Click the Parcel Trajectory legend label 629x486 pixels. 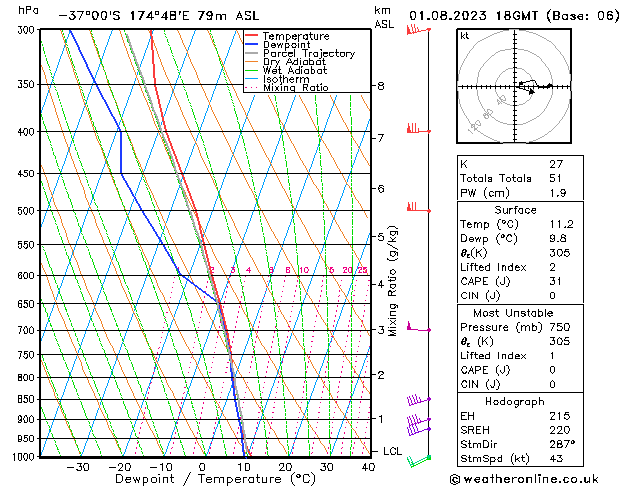pyautogui.click(x=309, y=53)
